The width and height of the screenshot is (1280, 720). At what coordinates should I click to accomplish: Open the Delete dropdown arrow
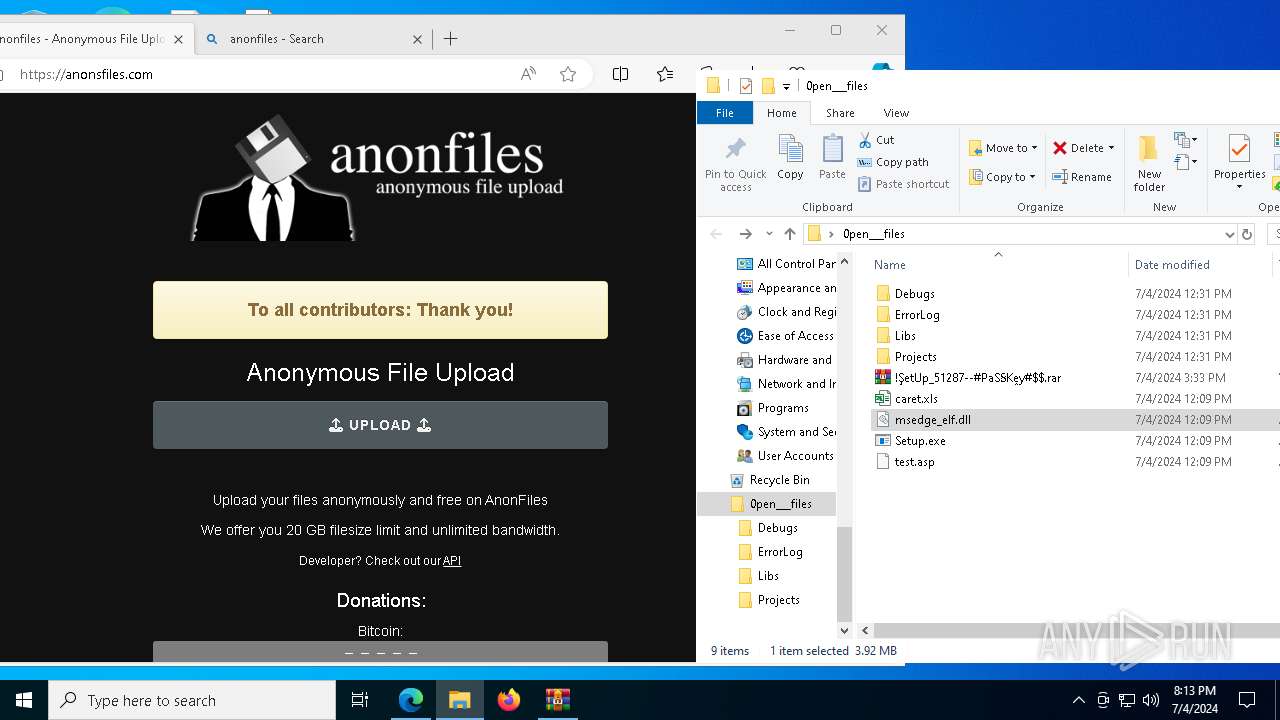1111,148
